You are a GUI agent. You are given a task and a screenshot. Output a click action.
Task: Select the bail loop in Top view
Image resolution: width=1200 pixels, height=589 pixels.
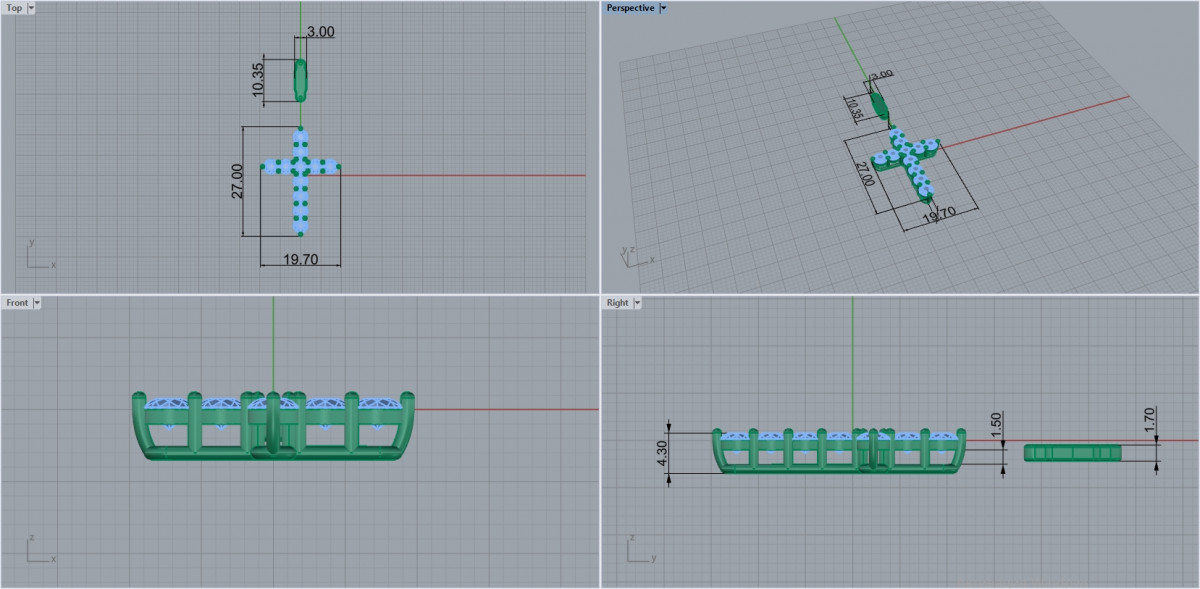click(300, 80)
